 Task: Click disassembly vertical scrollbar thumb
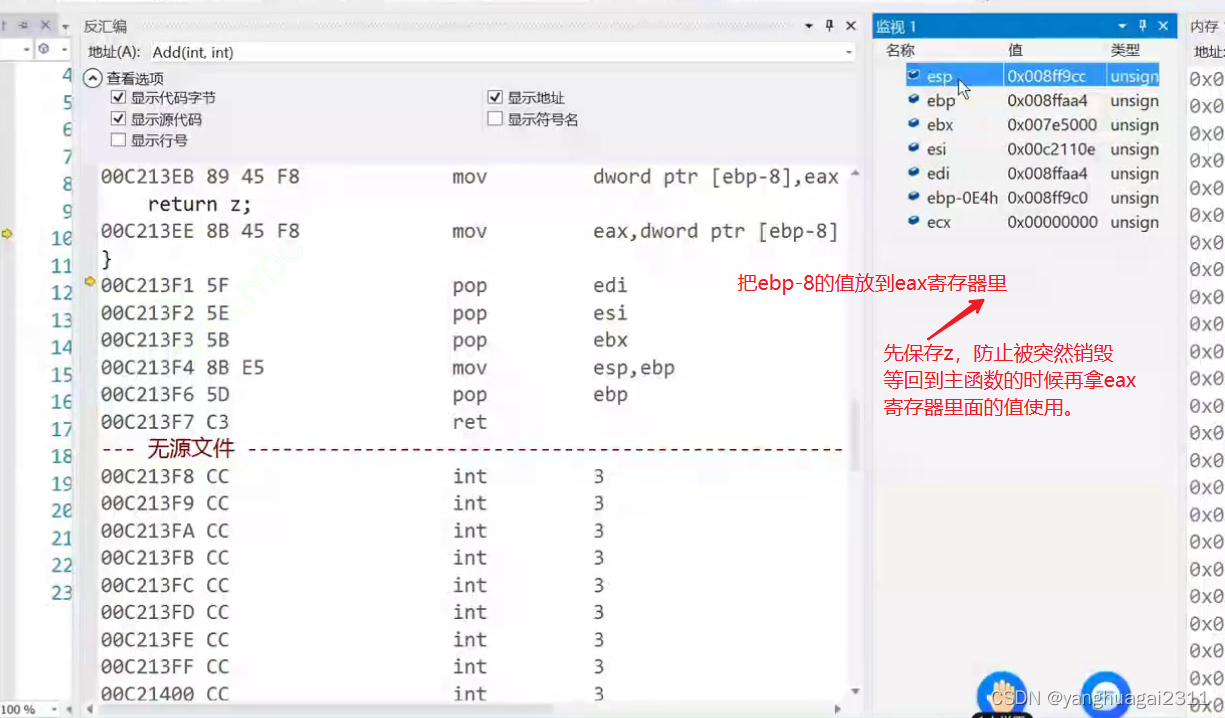855,435
